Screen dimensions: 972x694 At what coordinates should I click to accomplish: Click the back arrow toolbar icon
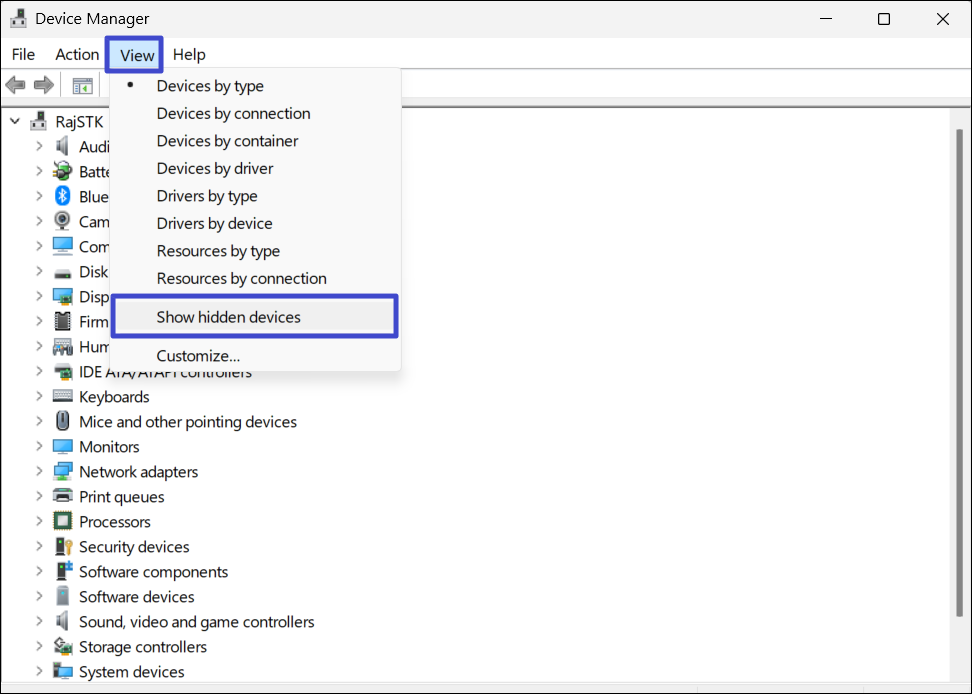[x=15, y=85]
